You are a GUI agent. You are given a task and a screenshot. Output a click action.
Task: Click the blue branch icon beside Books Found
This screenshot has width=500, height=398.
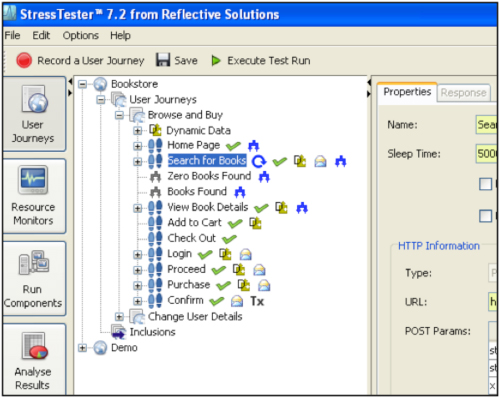[240, 192]
